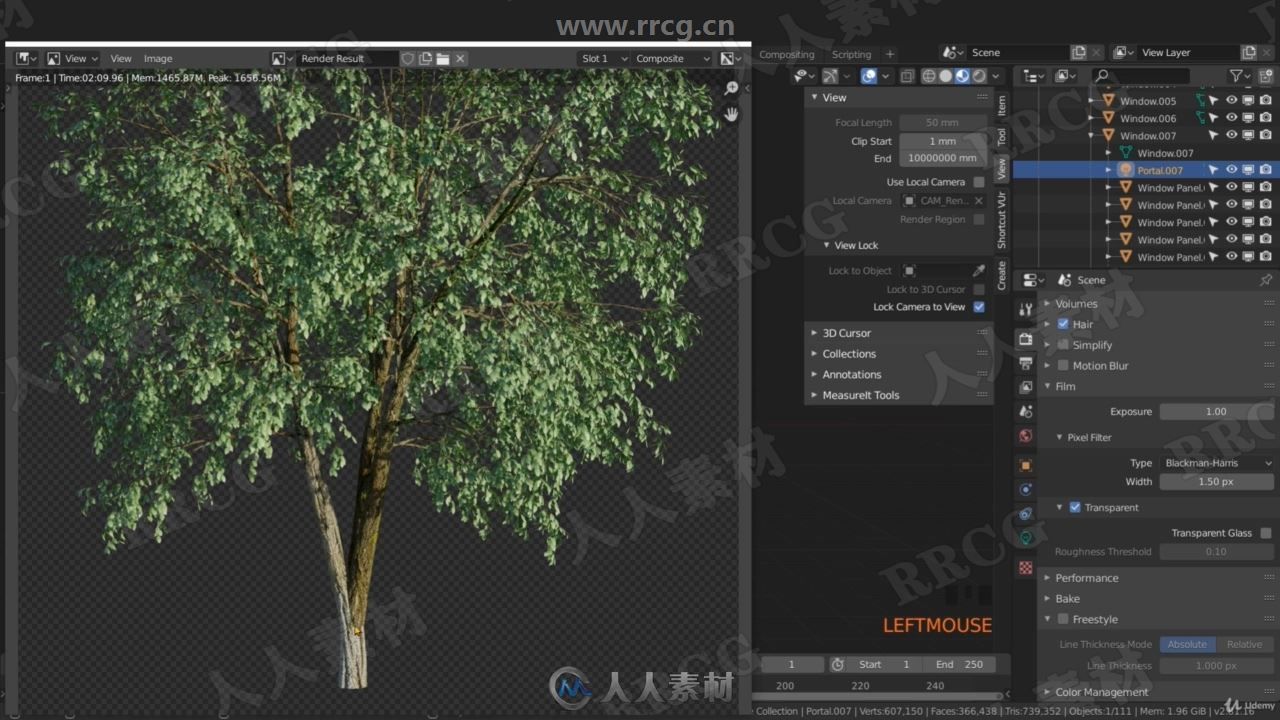The image size is (1280, 720).
Task: Toggle X-ray mode in viewport
Action: tap(906, 76)
